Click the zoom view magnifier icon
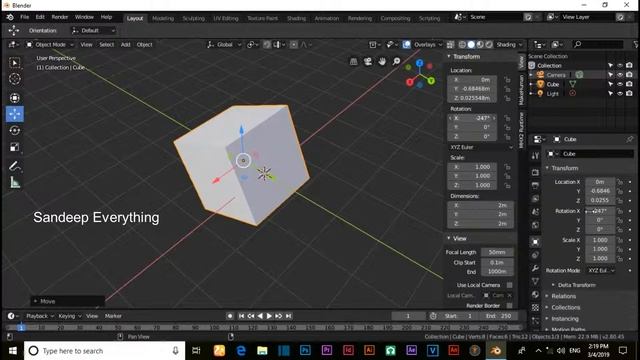The height and width of the screenshot is (360, 640). pyautogui.click(x=396, y=62)
